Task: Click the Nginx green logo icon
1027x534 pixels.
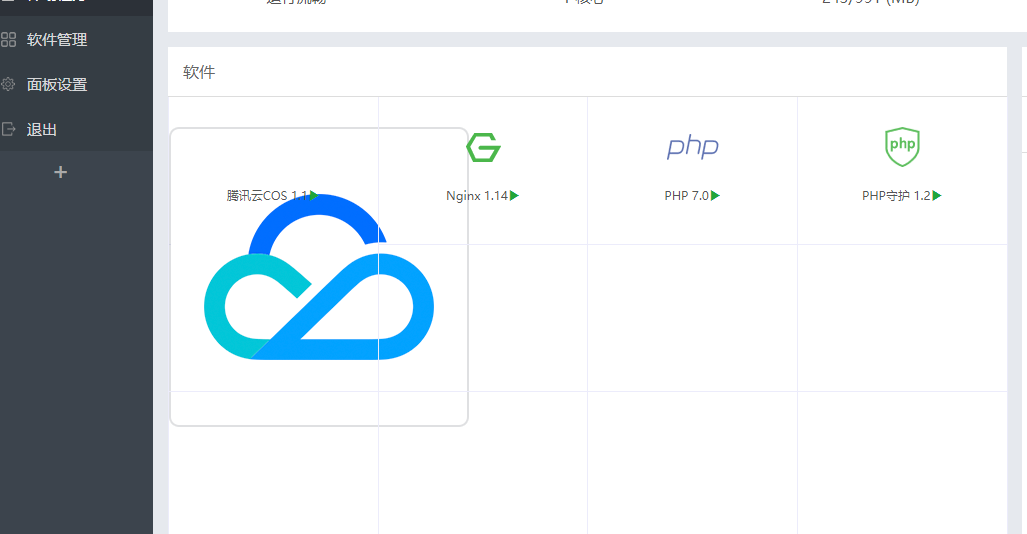Action: pos(483,147)
